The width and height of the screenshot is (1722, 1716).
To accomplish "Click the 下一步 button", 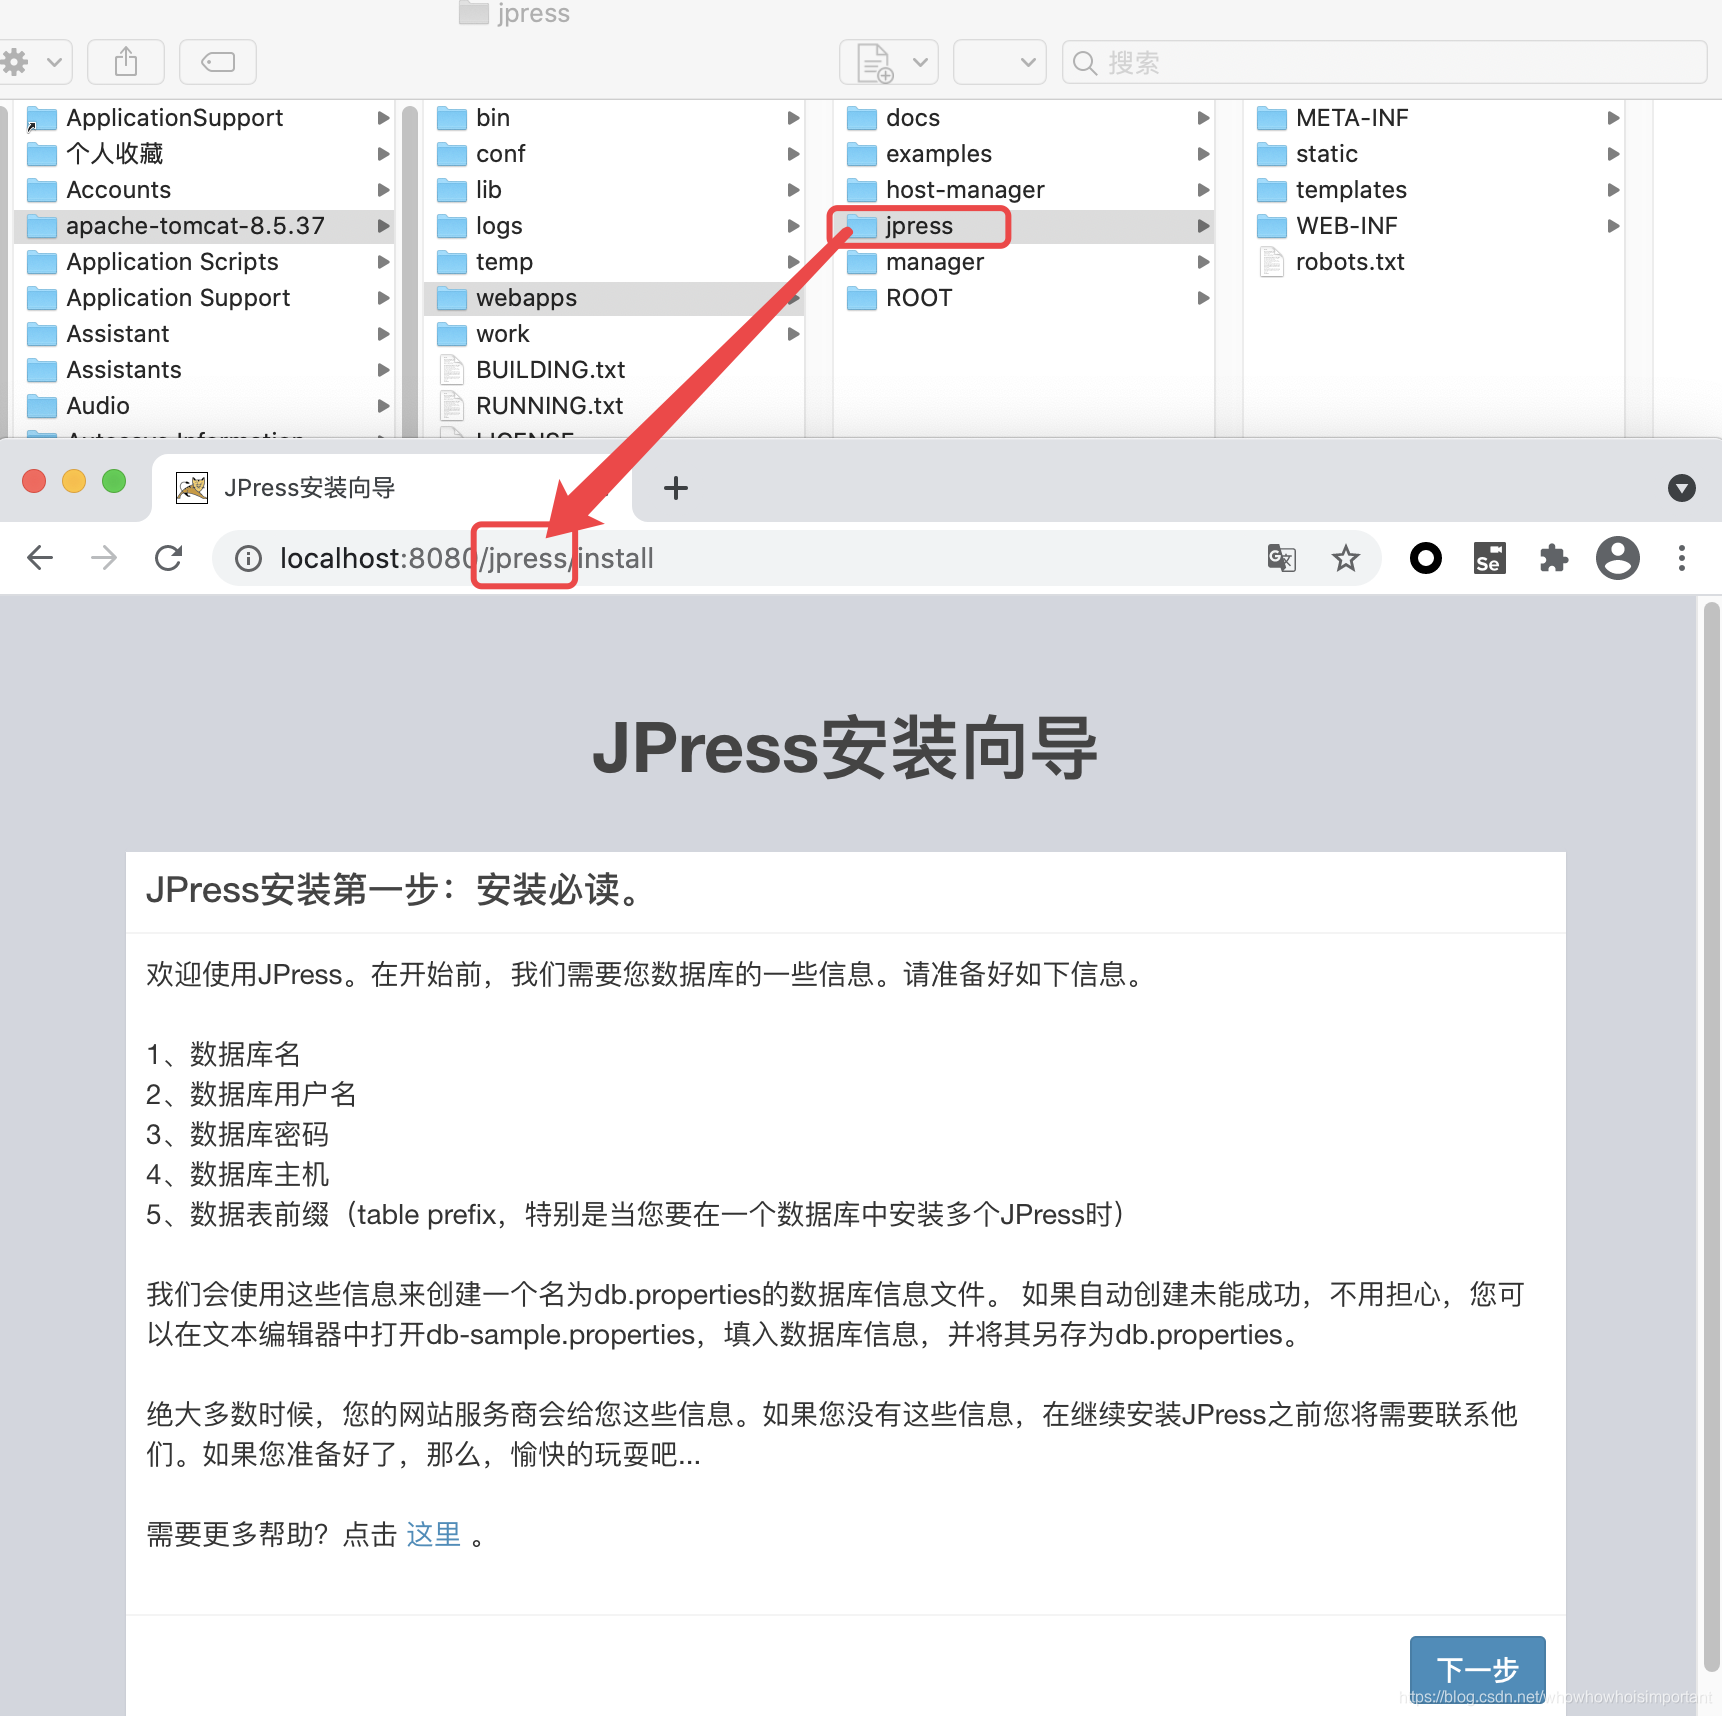I will coord(1477,1669).
